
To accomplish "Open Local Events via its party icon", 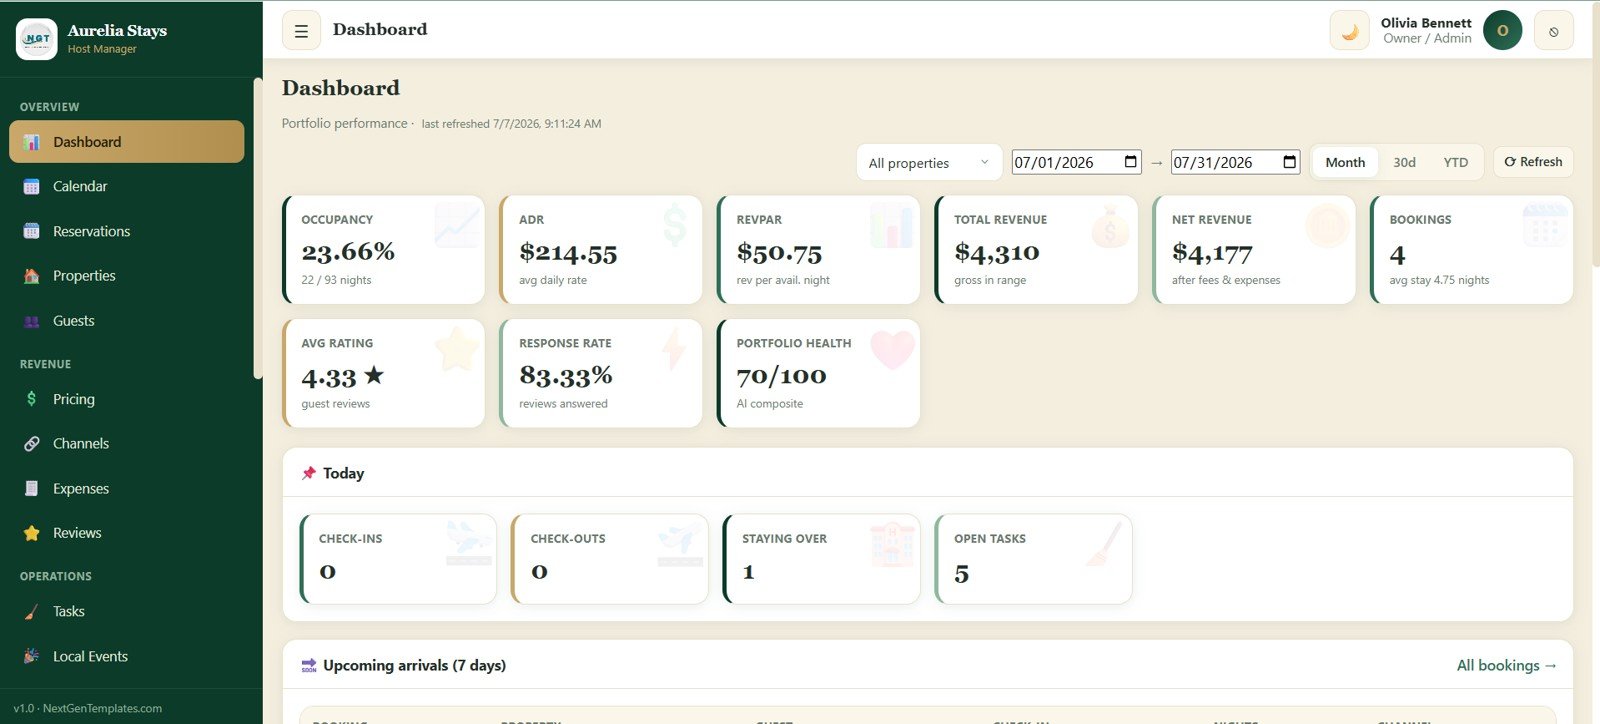I will (32, 656).
